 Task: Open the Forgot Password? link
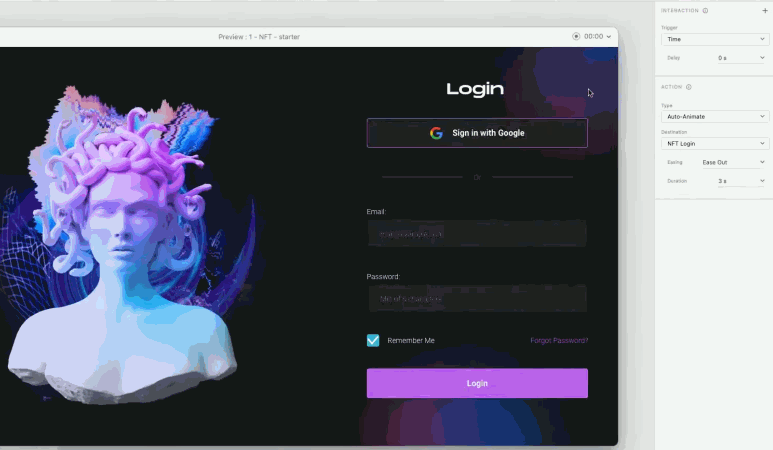point(559,341)
